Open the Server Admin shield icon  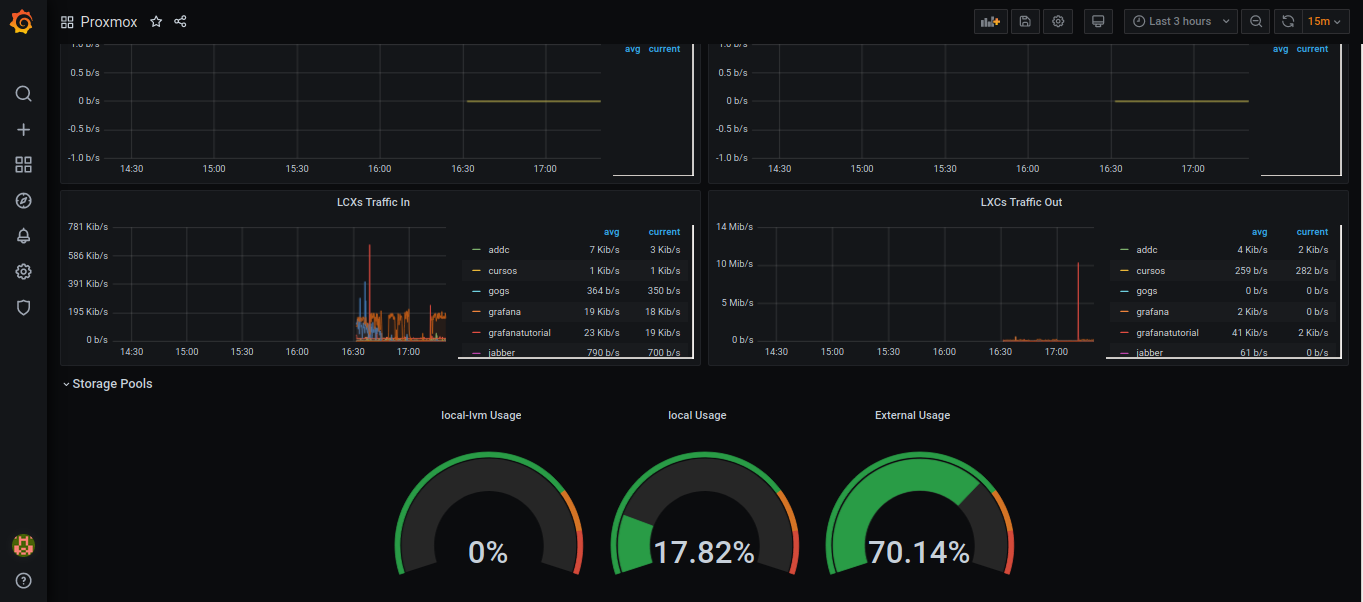pyautogui.click(x=24, y=308)
